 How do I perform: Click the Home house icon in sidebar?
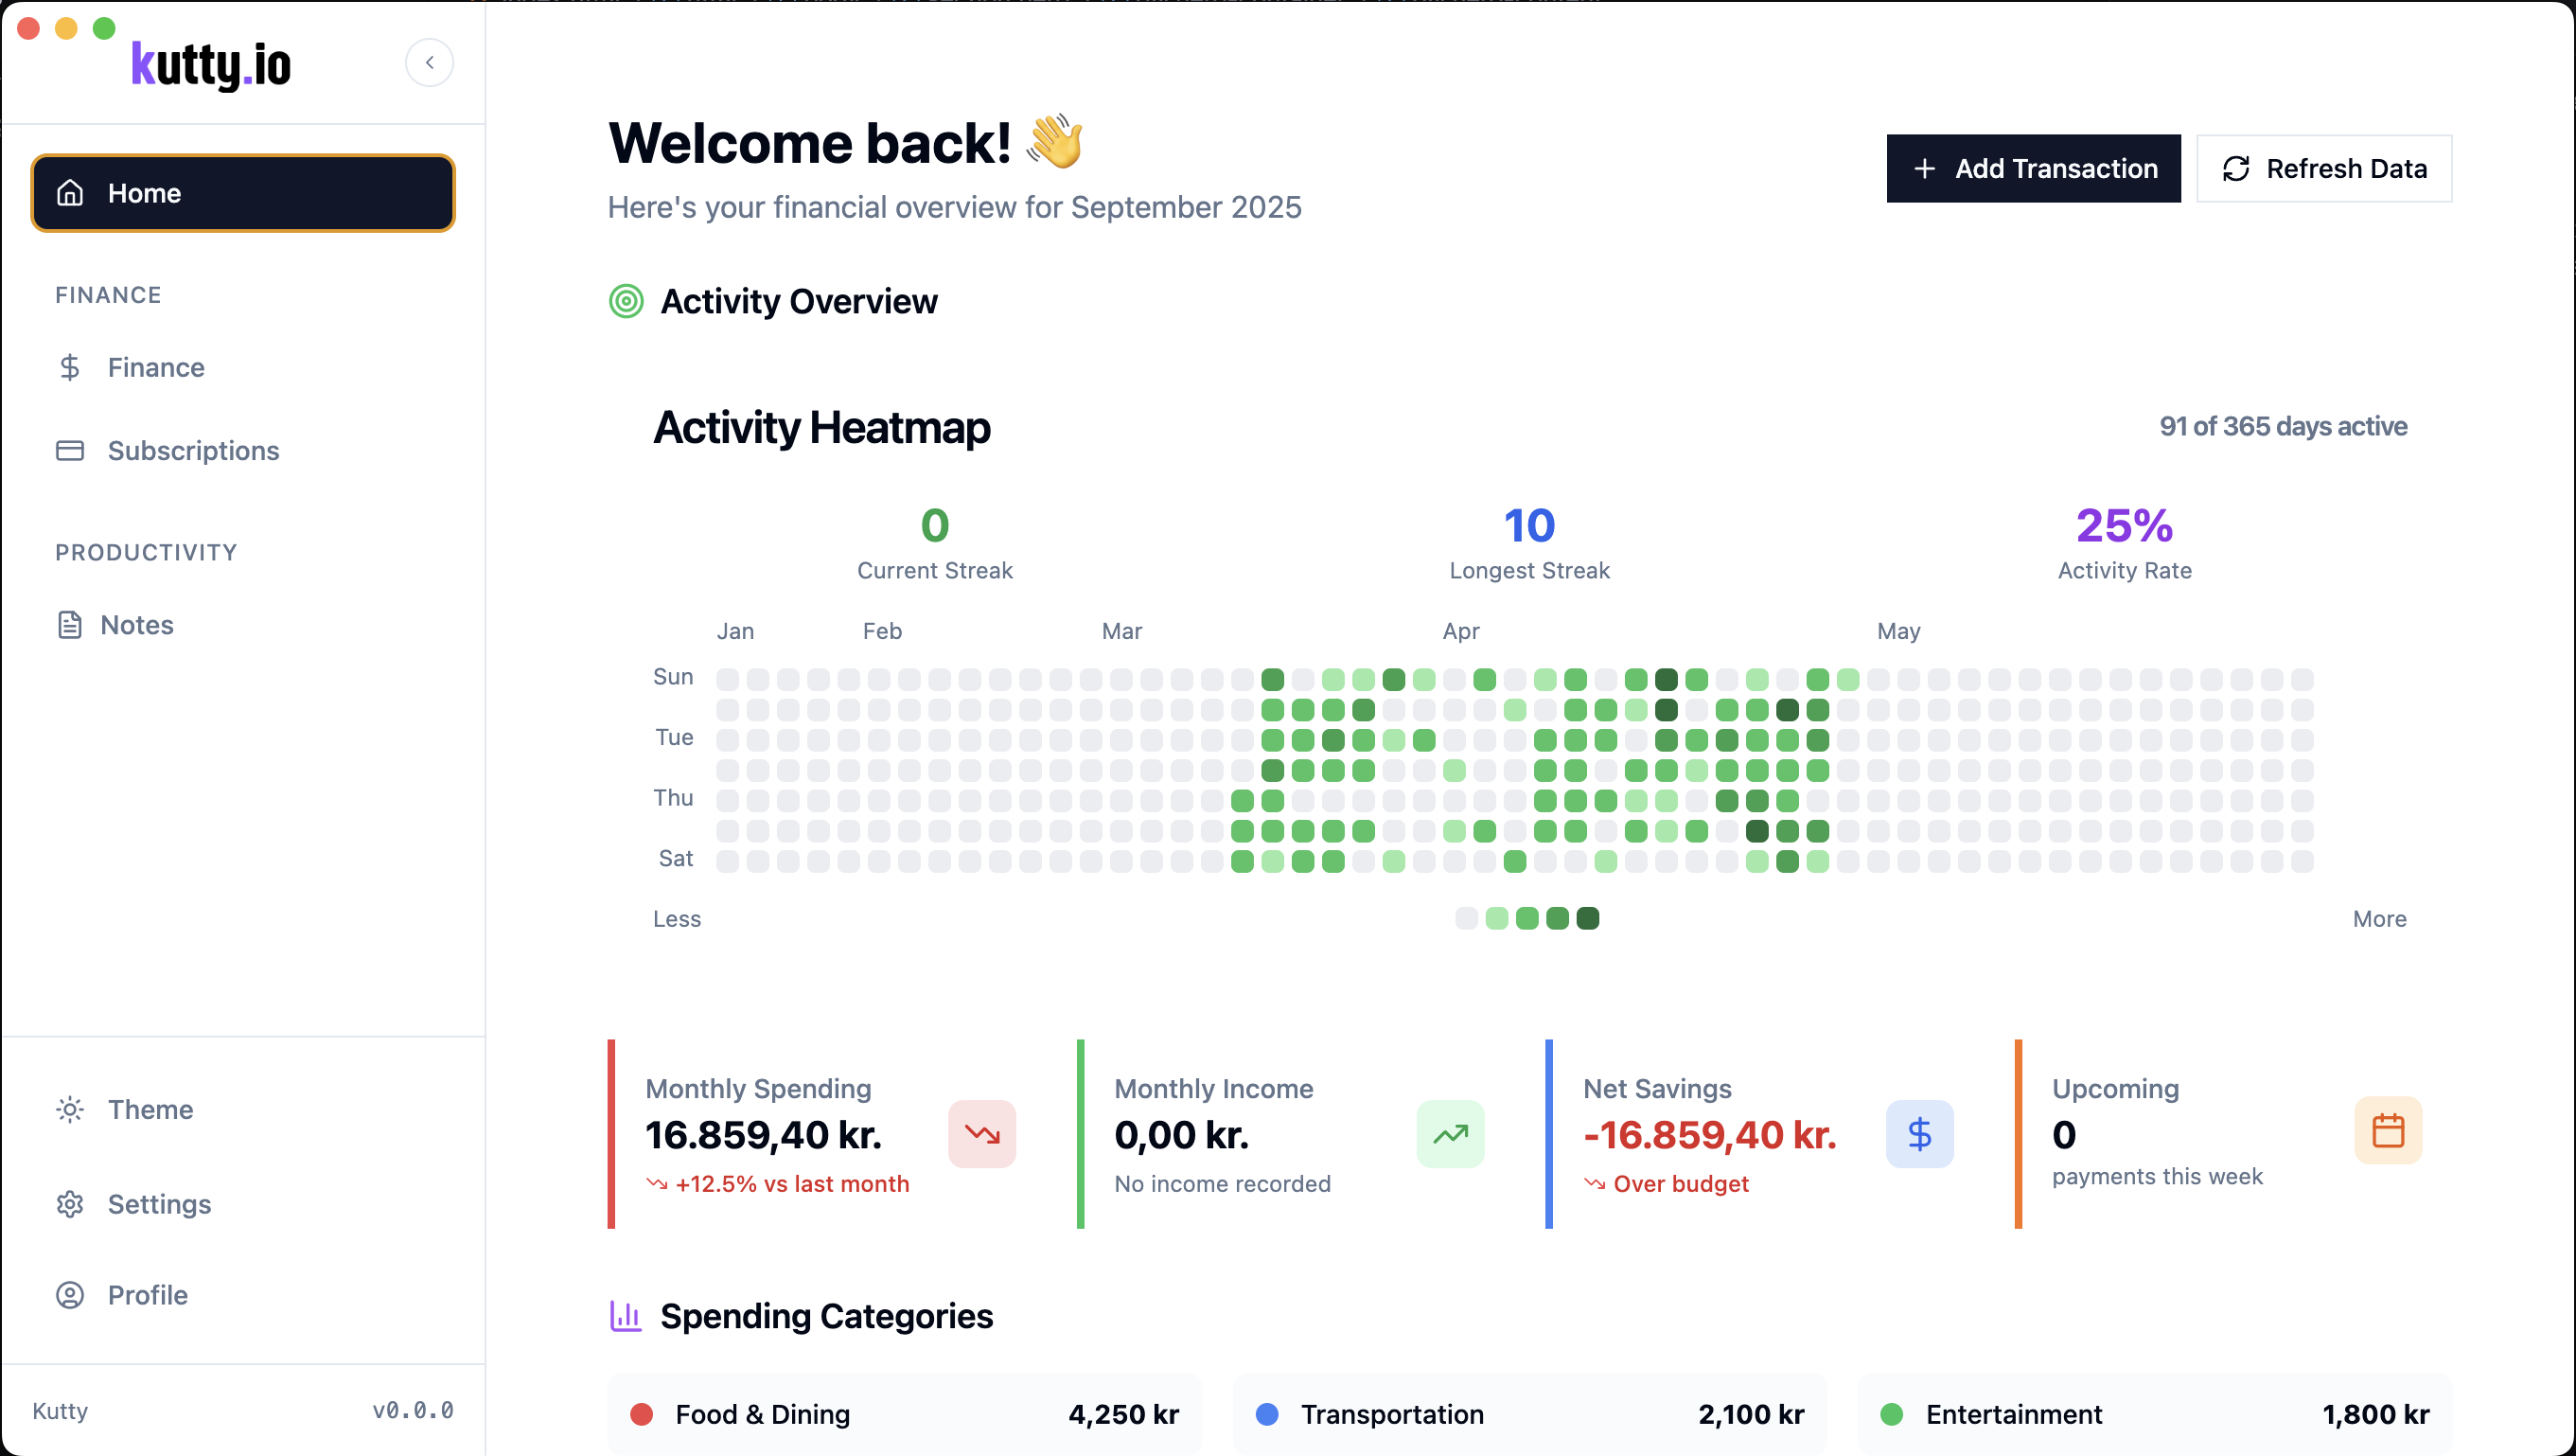[69, 192]
